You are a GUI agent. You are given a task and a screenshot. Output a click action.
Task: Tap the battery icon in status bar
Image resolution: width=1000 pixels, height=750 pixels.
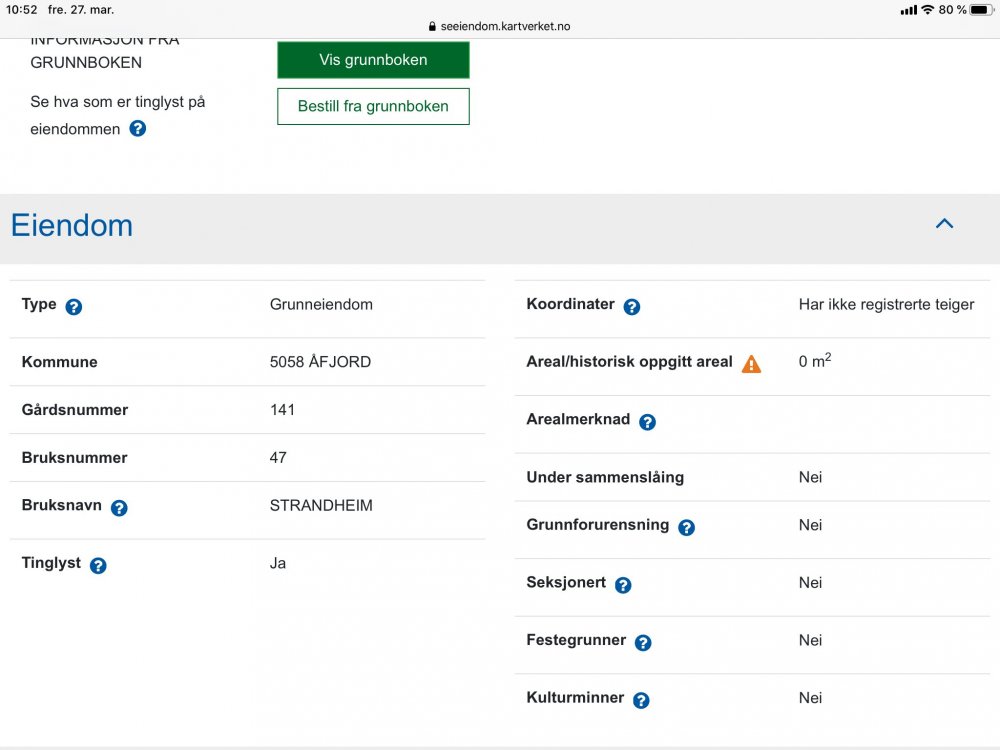[982, 10]
